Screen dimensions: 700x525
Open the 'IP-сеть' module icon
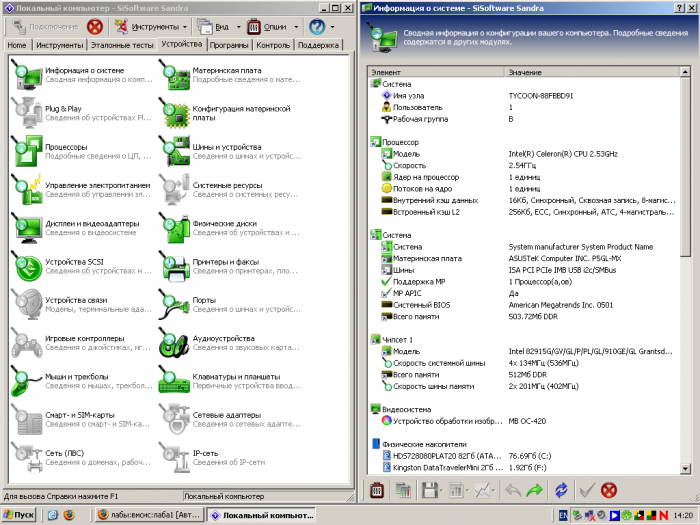(174, 458)
